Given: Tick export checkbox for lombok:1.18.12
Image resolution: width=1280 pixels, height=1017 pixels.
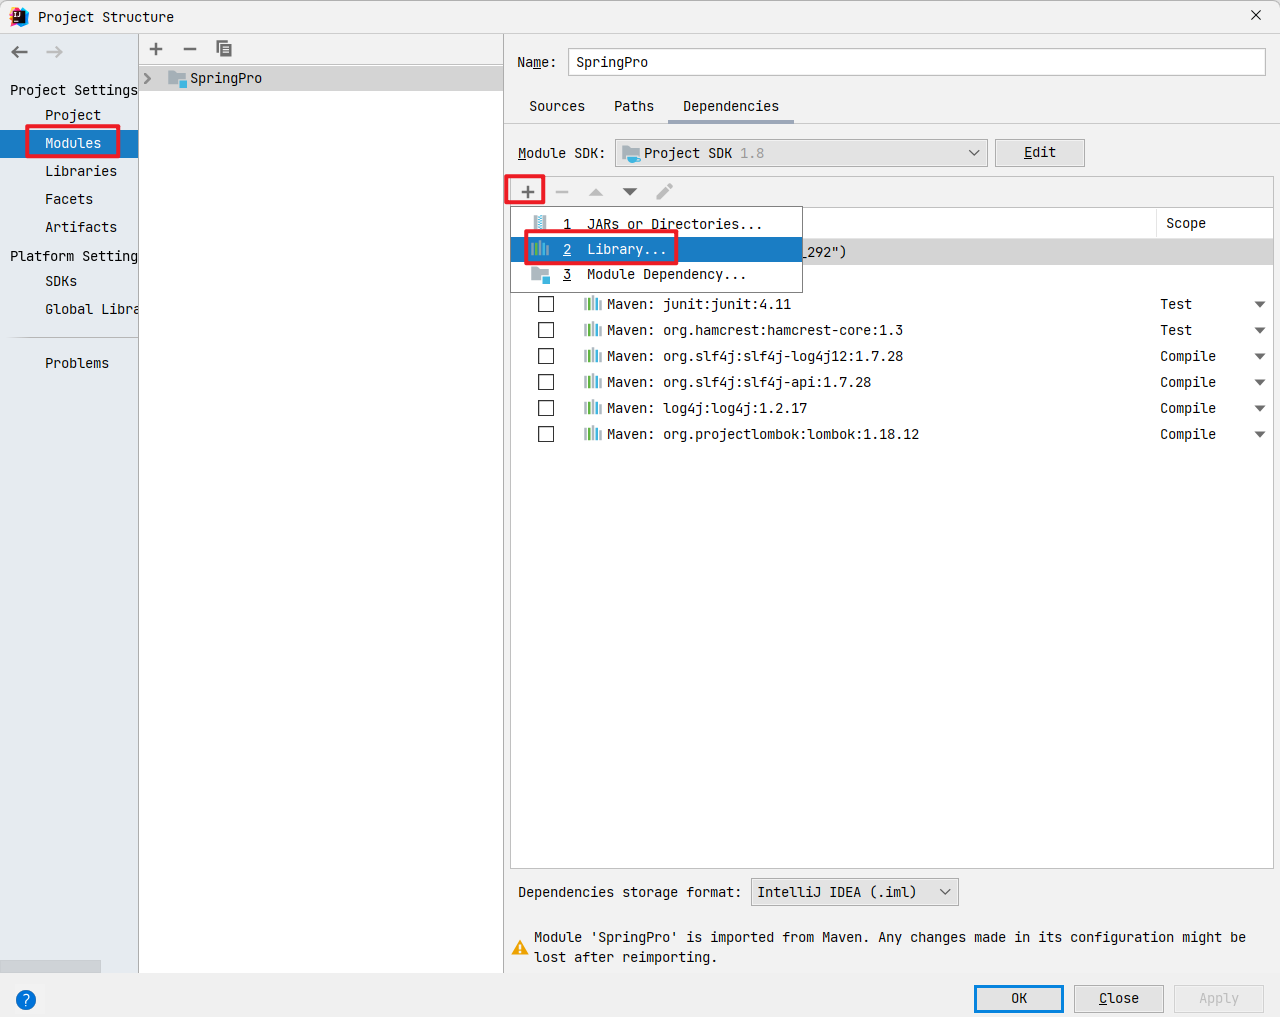Looking at the screenshot, I should (546, 434).
